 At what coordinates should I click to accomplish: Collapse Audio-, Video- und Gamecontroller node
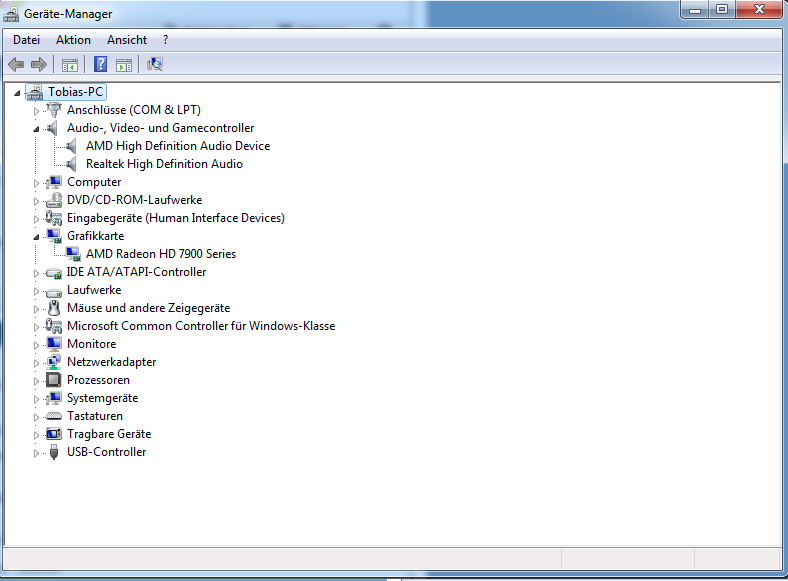(x=36, y=129)
